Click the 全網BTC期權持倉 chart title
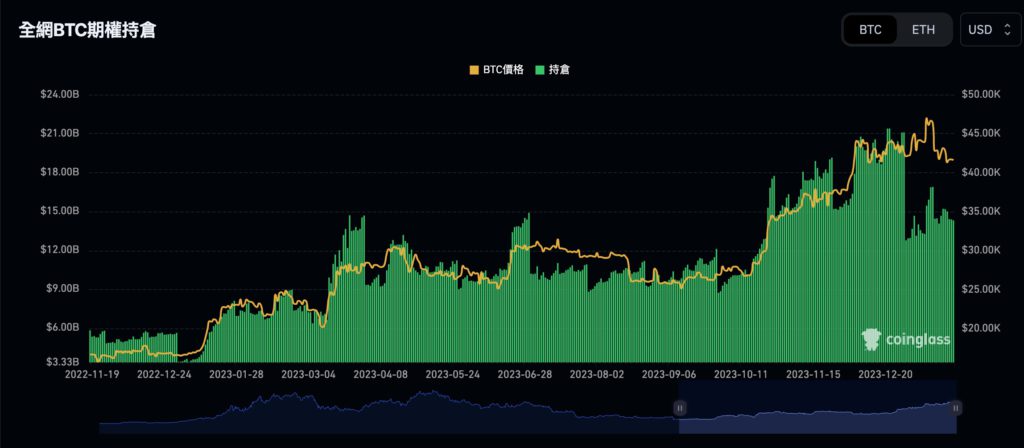 coord(88,30)
